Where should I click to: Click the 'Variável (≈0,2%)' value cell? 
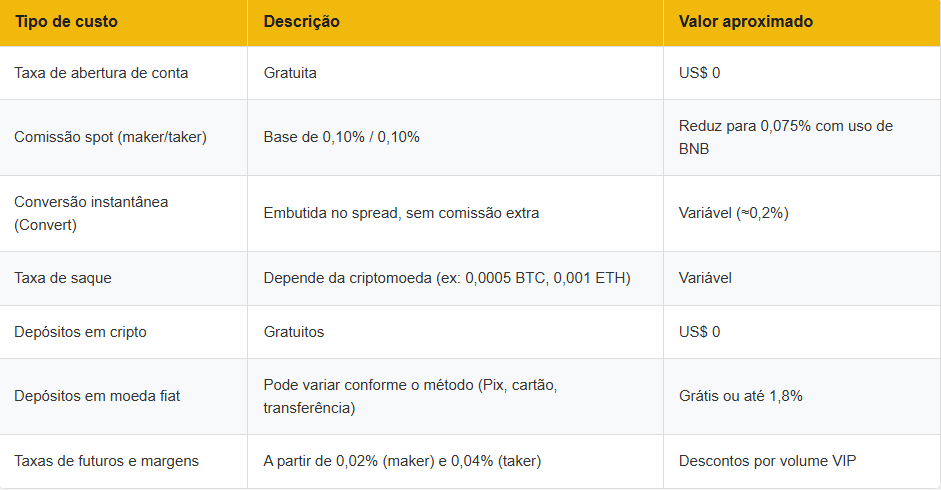pyautogui.click(x=733, y=213)
